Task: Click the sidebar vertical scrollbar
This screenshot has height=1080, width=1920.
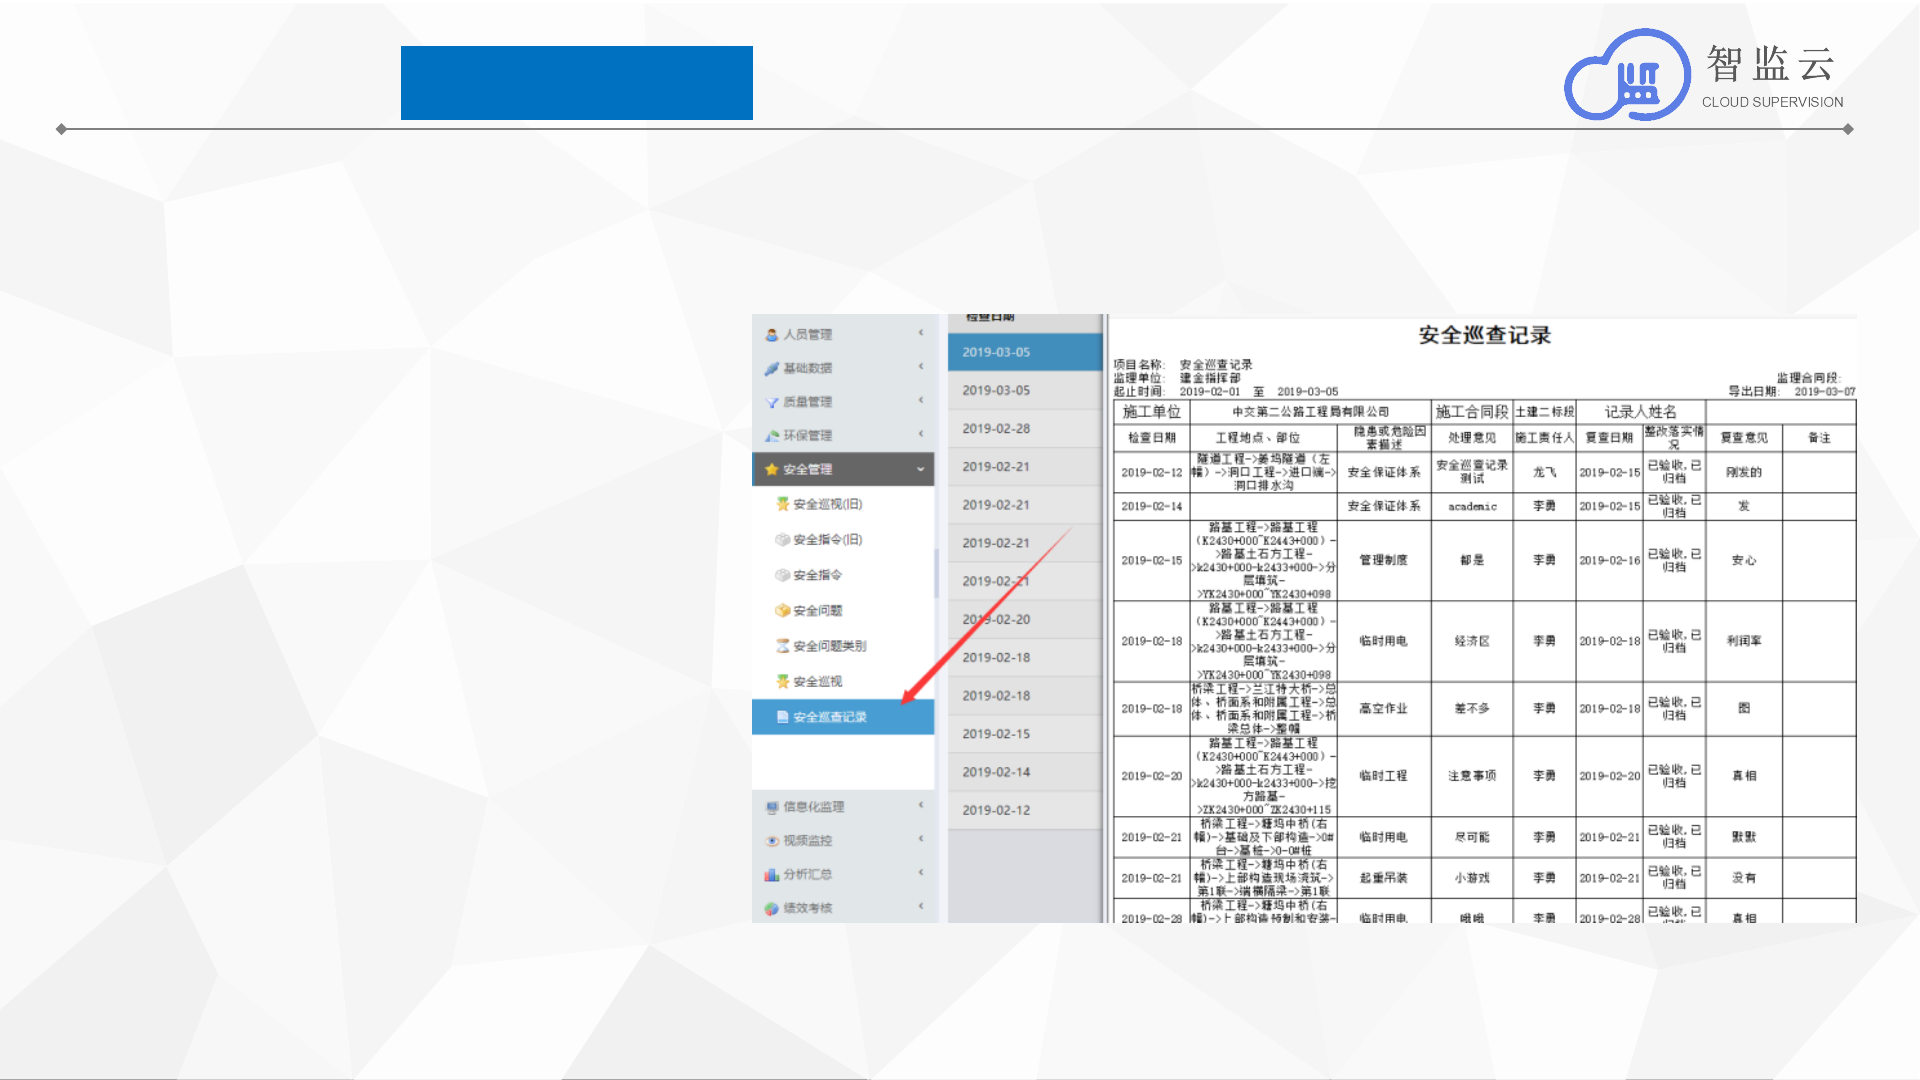Action: pos(937,572)
